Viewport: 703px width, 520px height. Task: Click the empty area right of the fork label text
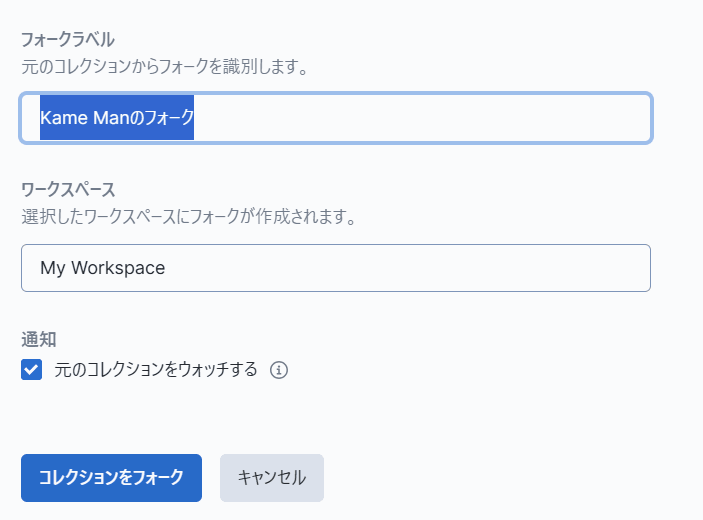click(x=421, y=118)
